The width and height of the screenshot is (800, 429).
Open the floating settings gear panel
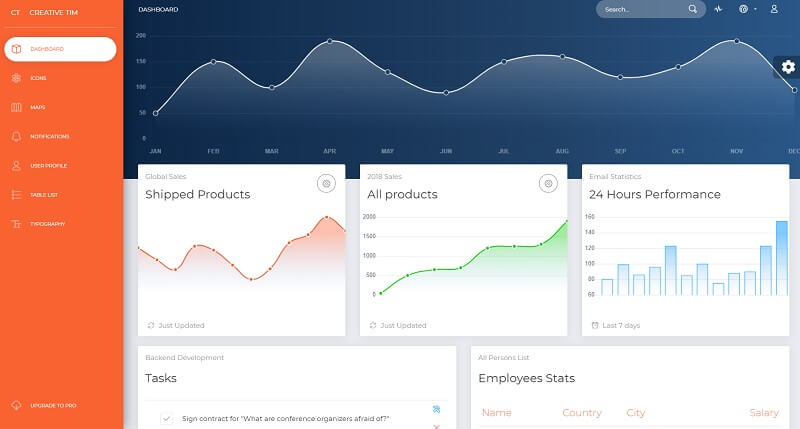click(788, 67)
